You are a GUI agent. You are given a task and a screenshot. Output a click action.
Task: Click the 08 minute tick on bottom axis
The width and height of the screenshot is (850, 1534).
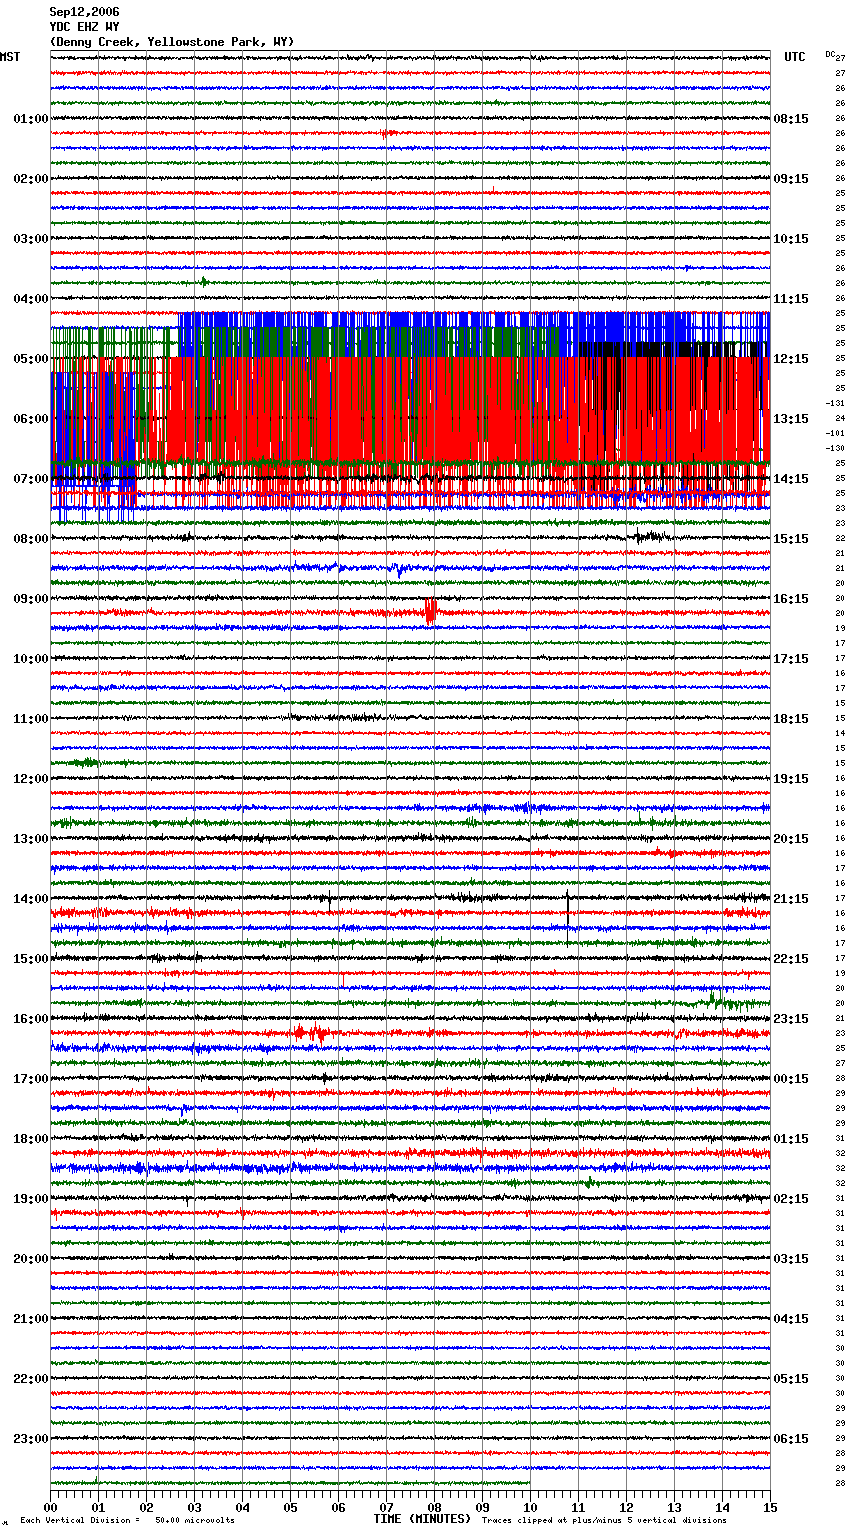[434, 1507]
